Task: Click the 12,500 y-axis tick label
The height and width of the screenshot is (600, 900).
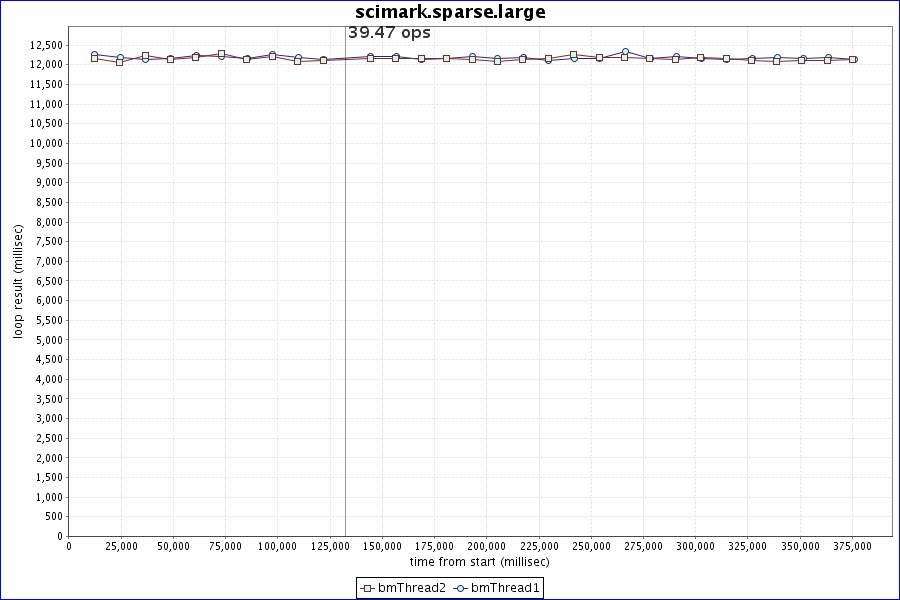Action: coord(46,45)
